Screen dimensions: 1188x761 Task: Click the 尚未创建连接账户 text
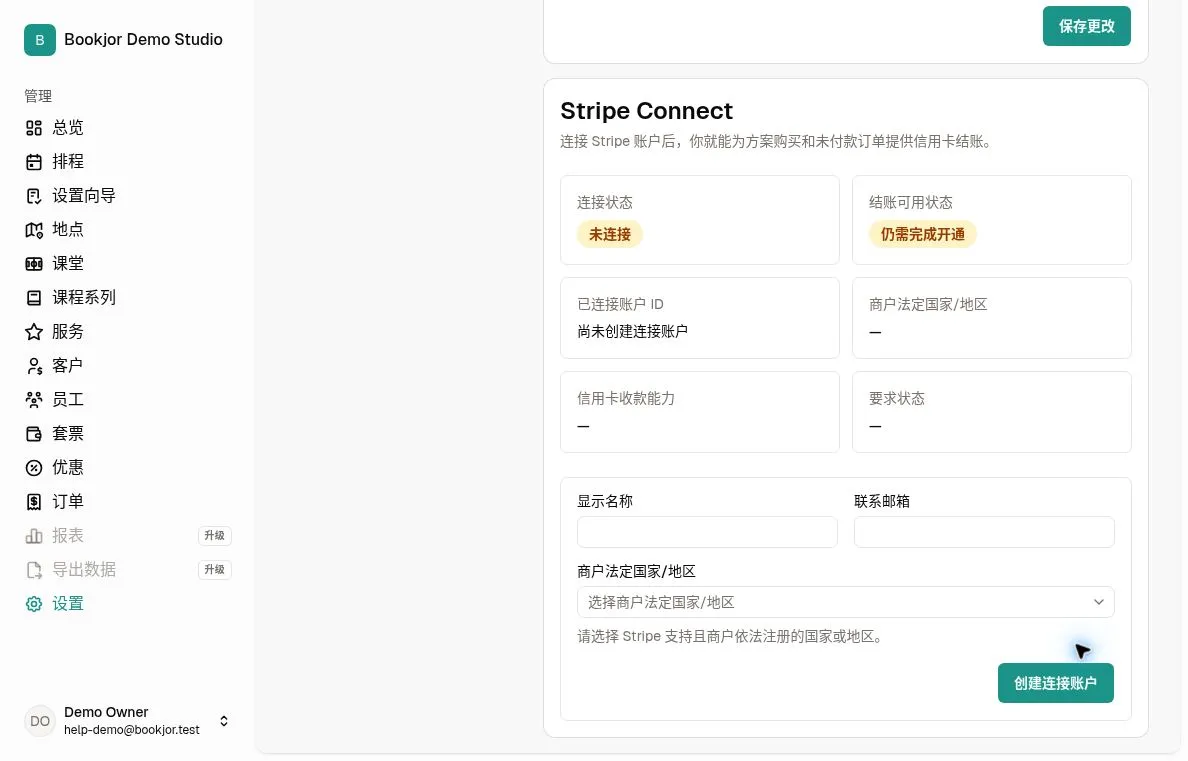tap(633, 331)
